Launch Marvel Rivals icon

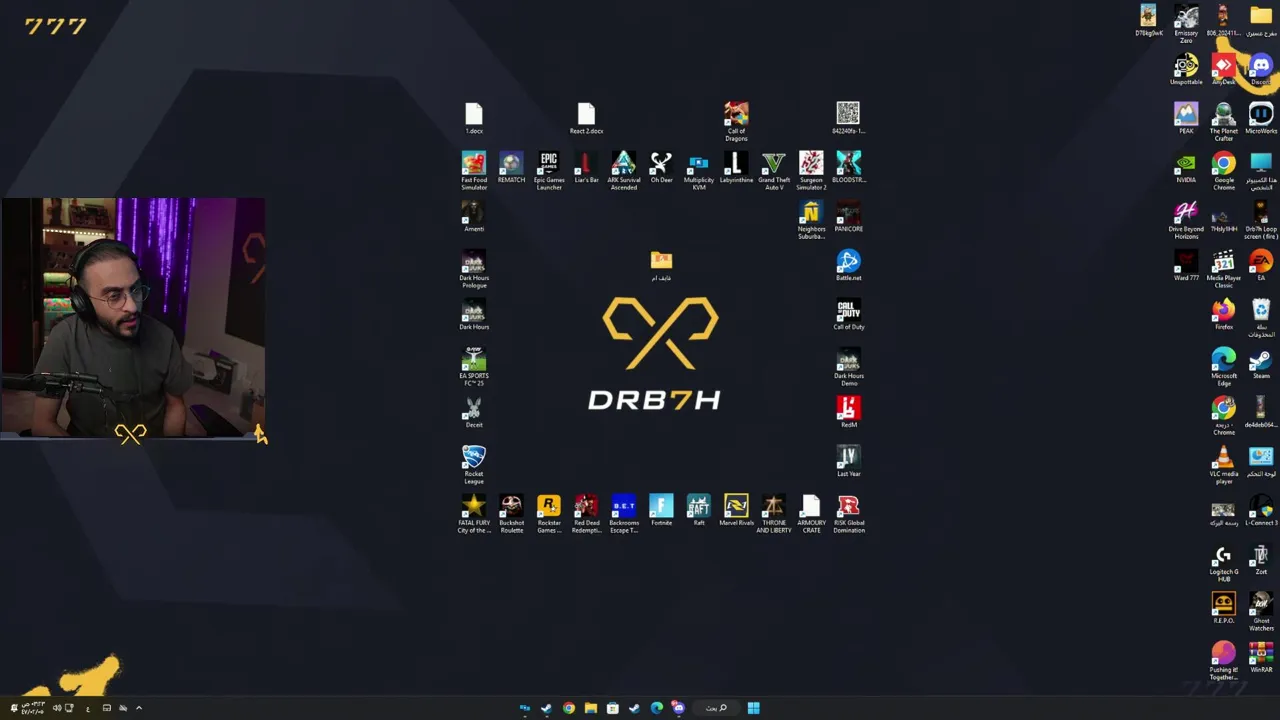click(736, 510)
